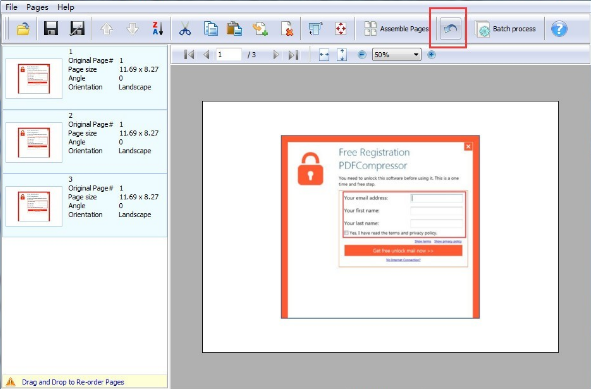Click page 2 'Page size 11.69 x 8.27' row

pos(113,133)
